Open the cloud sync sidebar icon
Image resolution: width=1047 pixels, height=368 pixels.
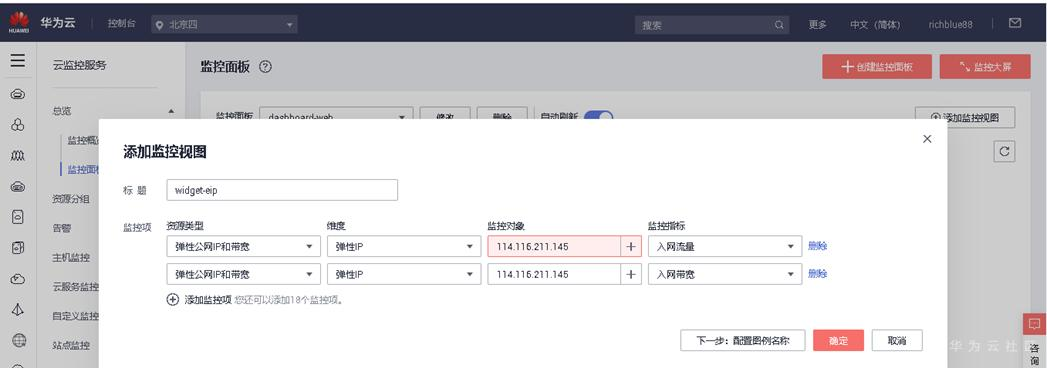click(18, 279)
